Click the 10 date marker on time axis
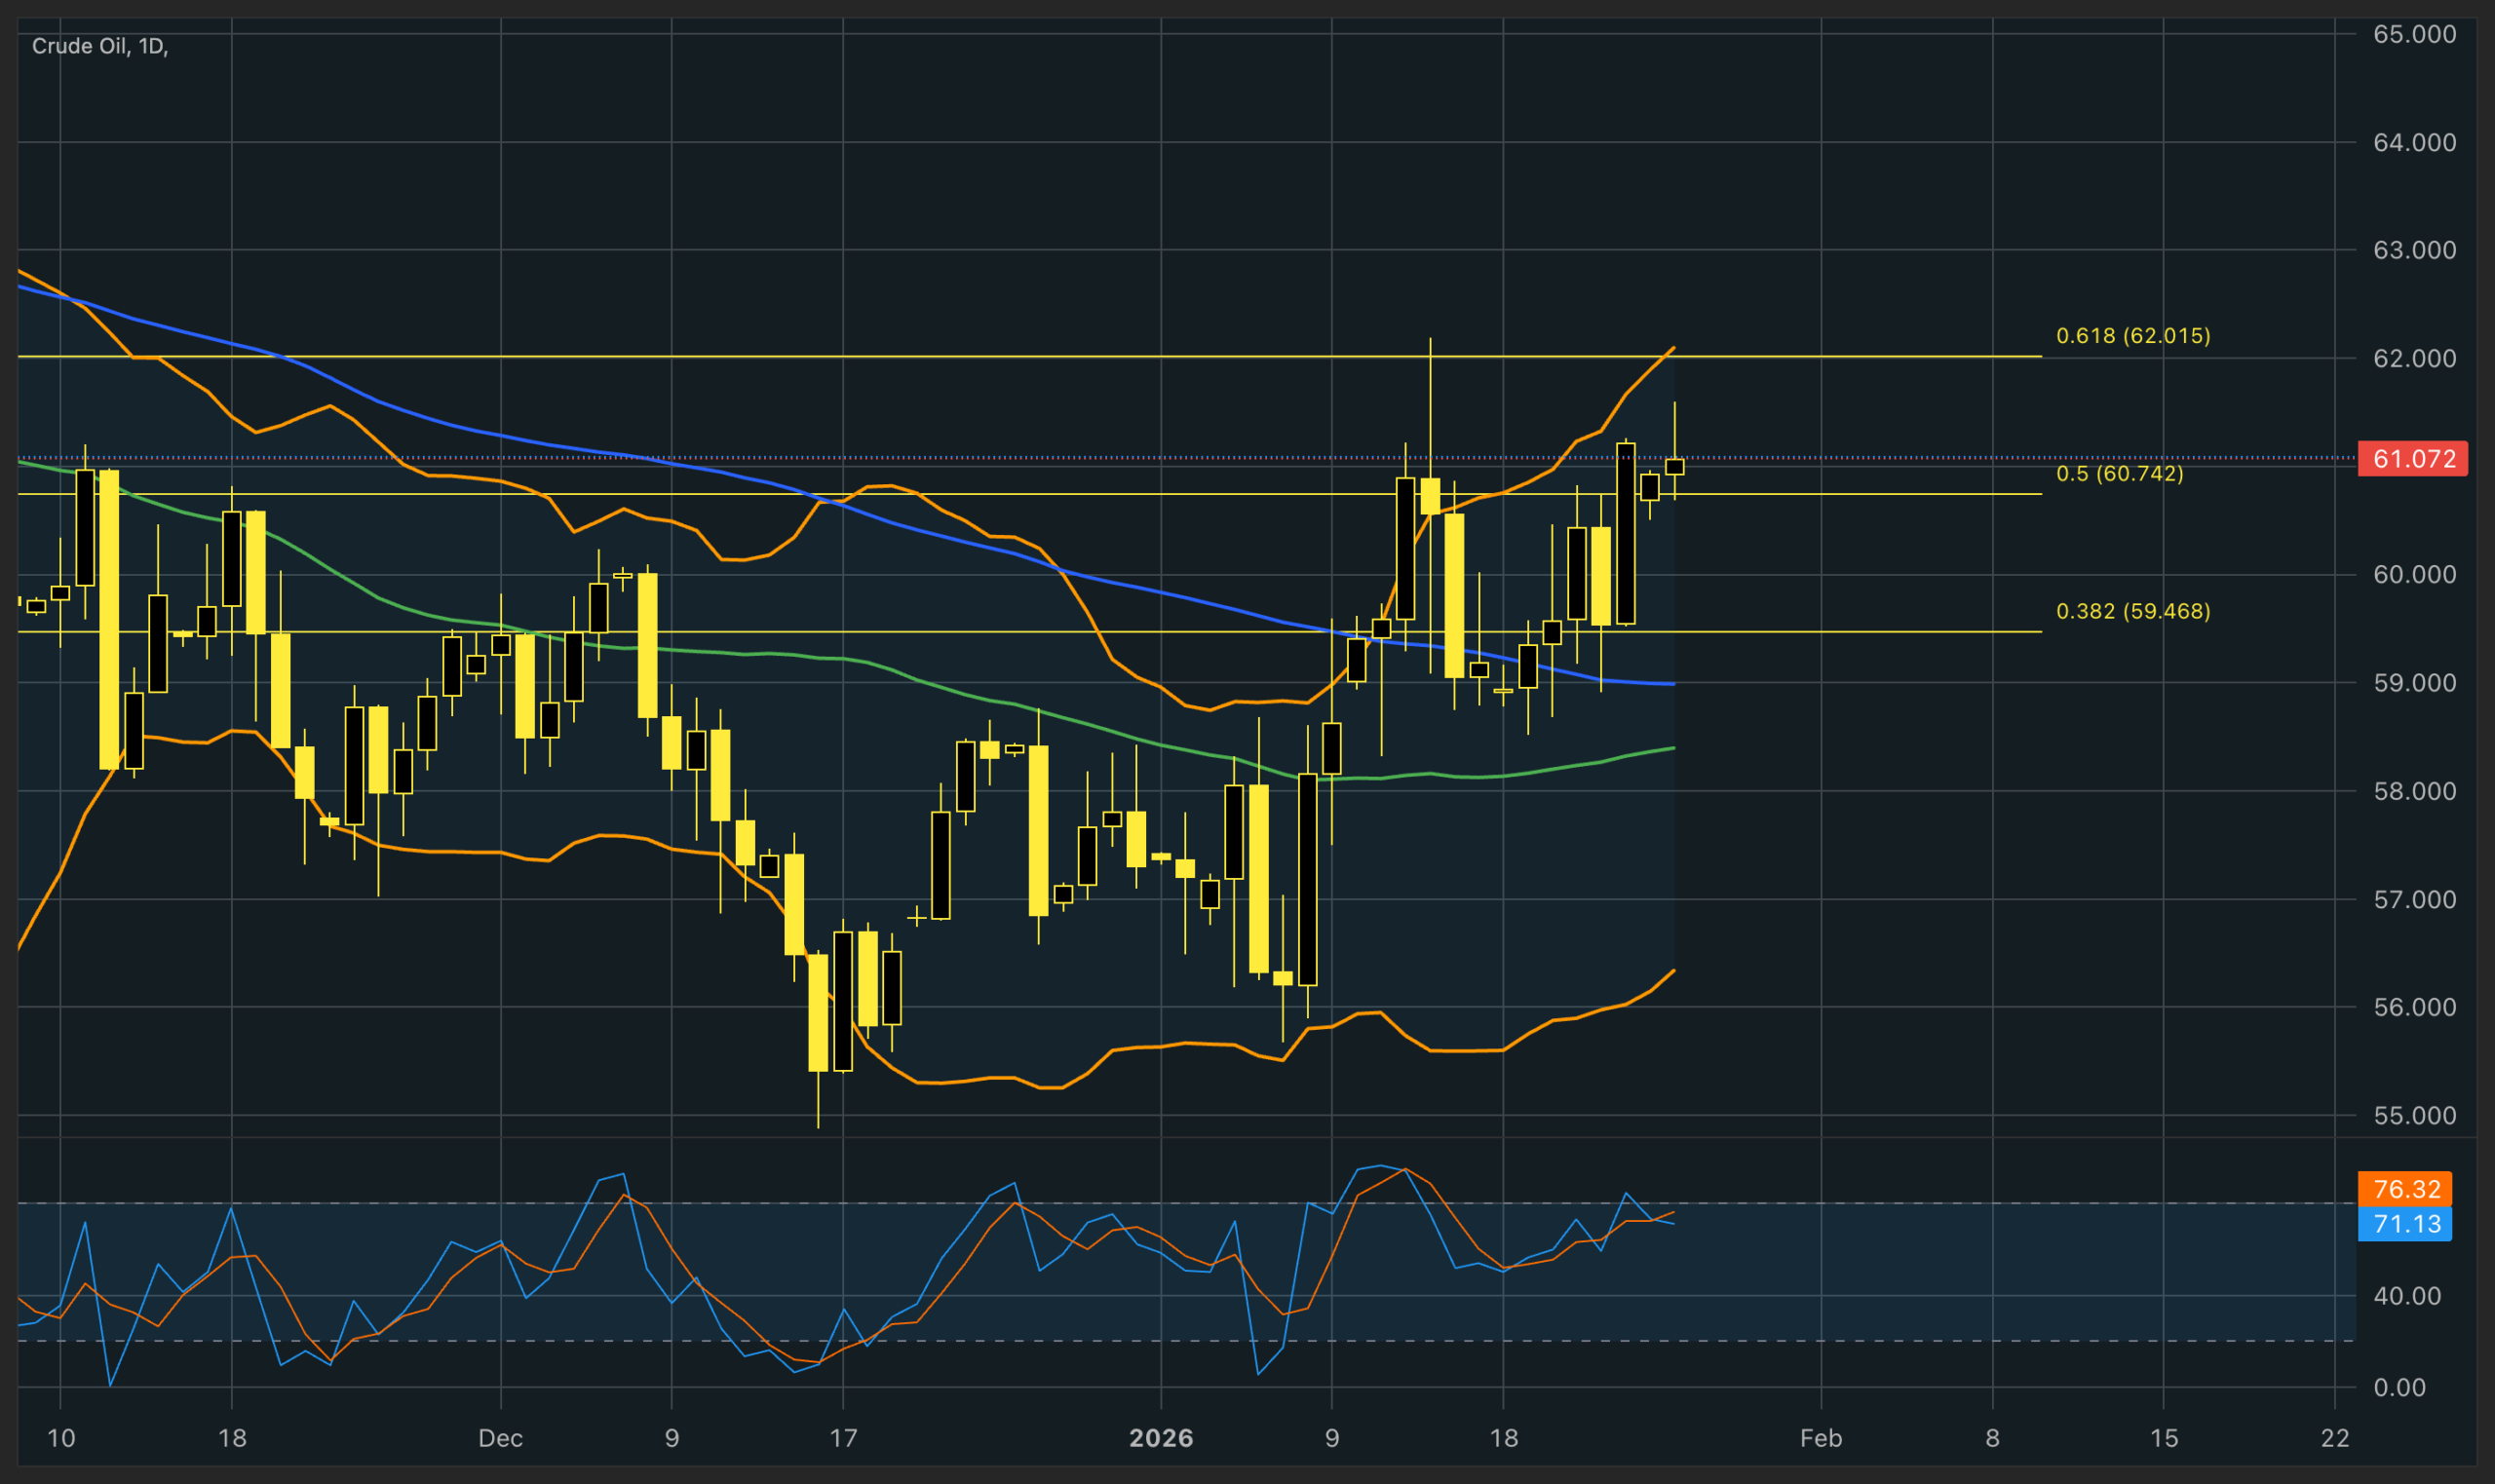 point(61,1438)
